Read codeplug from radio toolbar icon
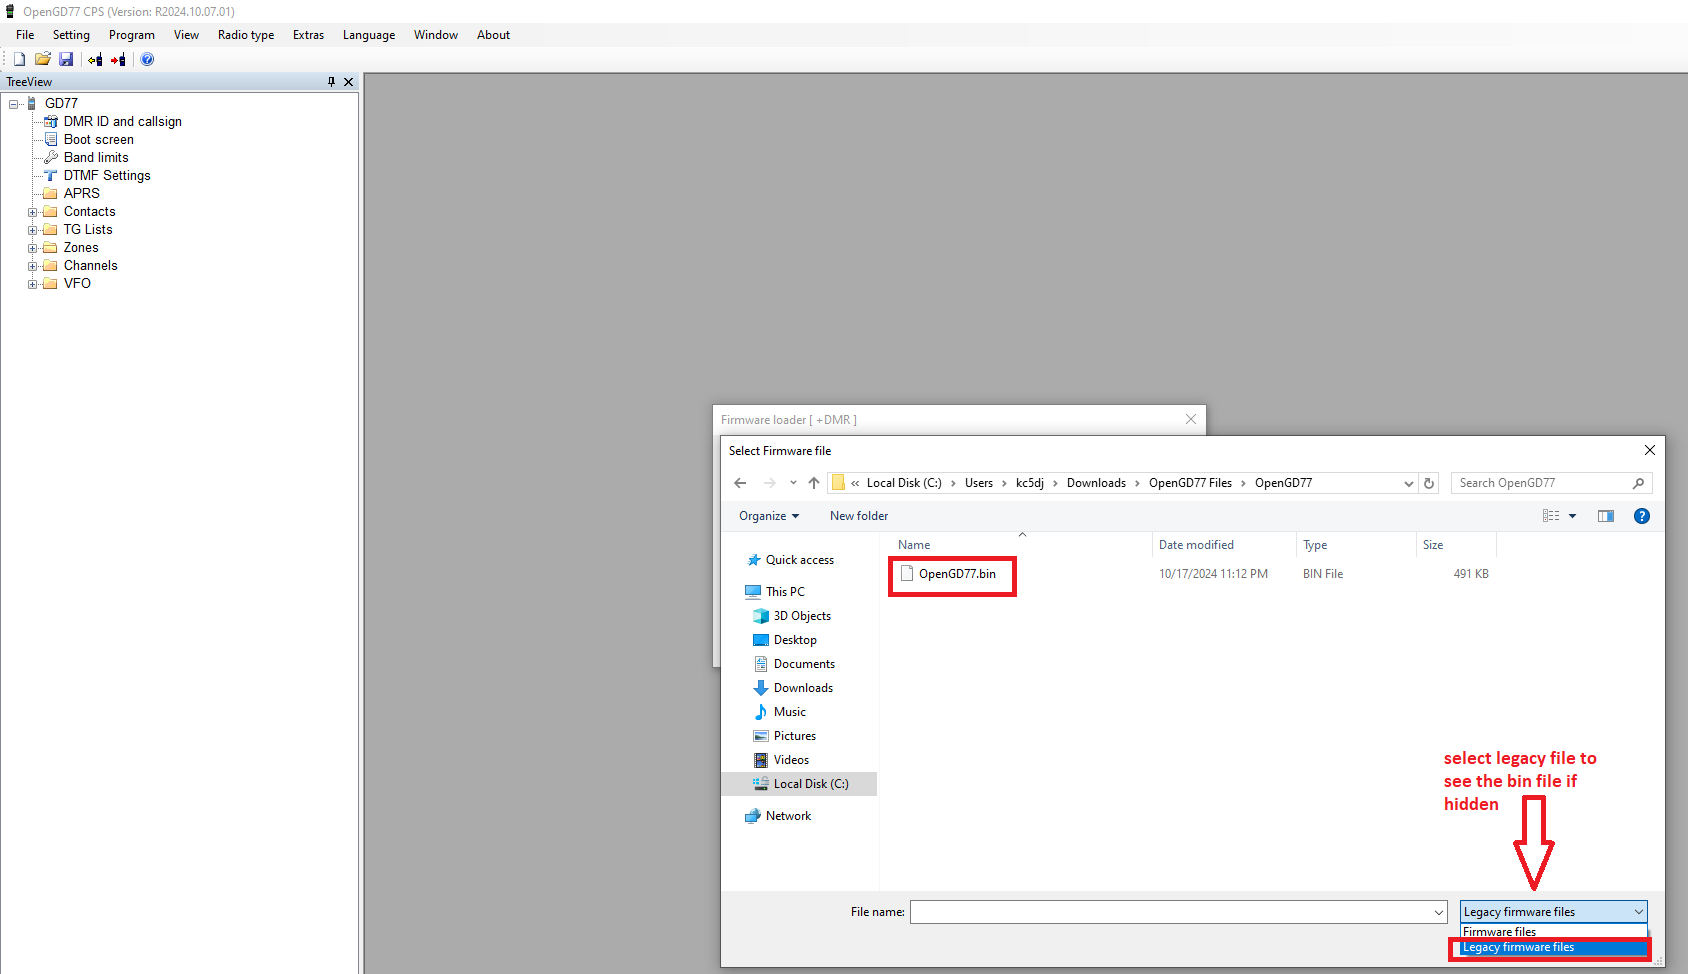 95,60
